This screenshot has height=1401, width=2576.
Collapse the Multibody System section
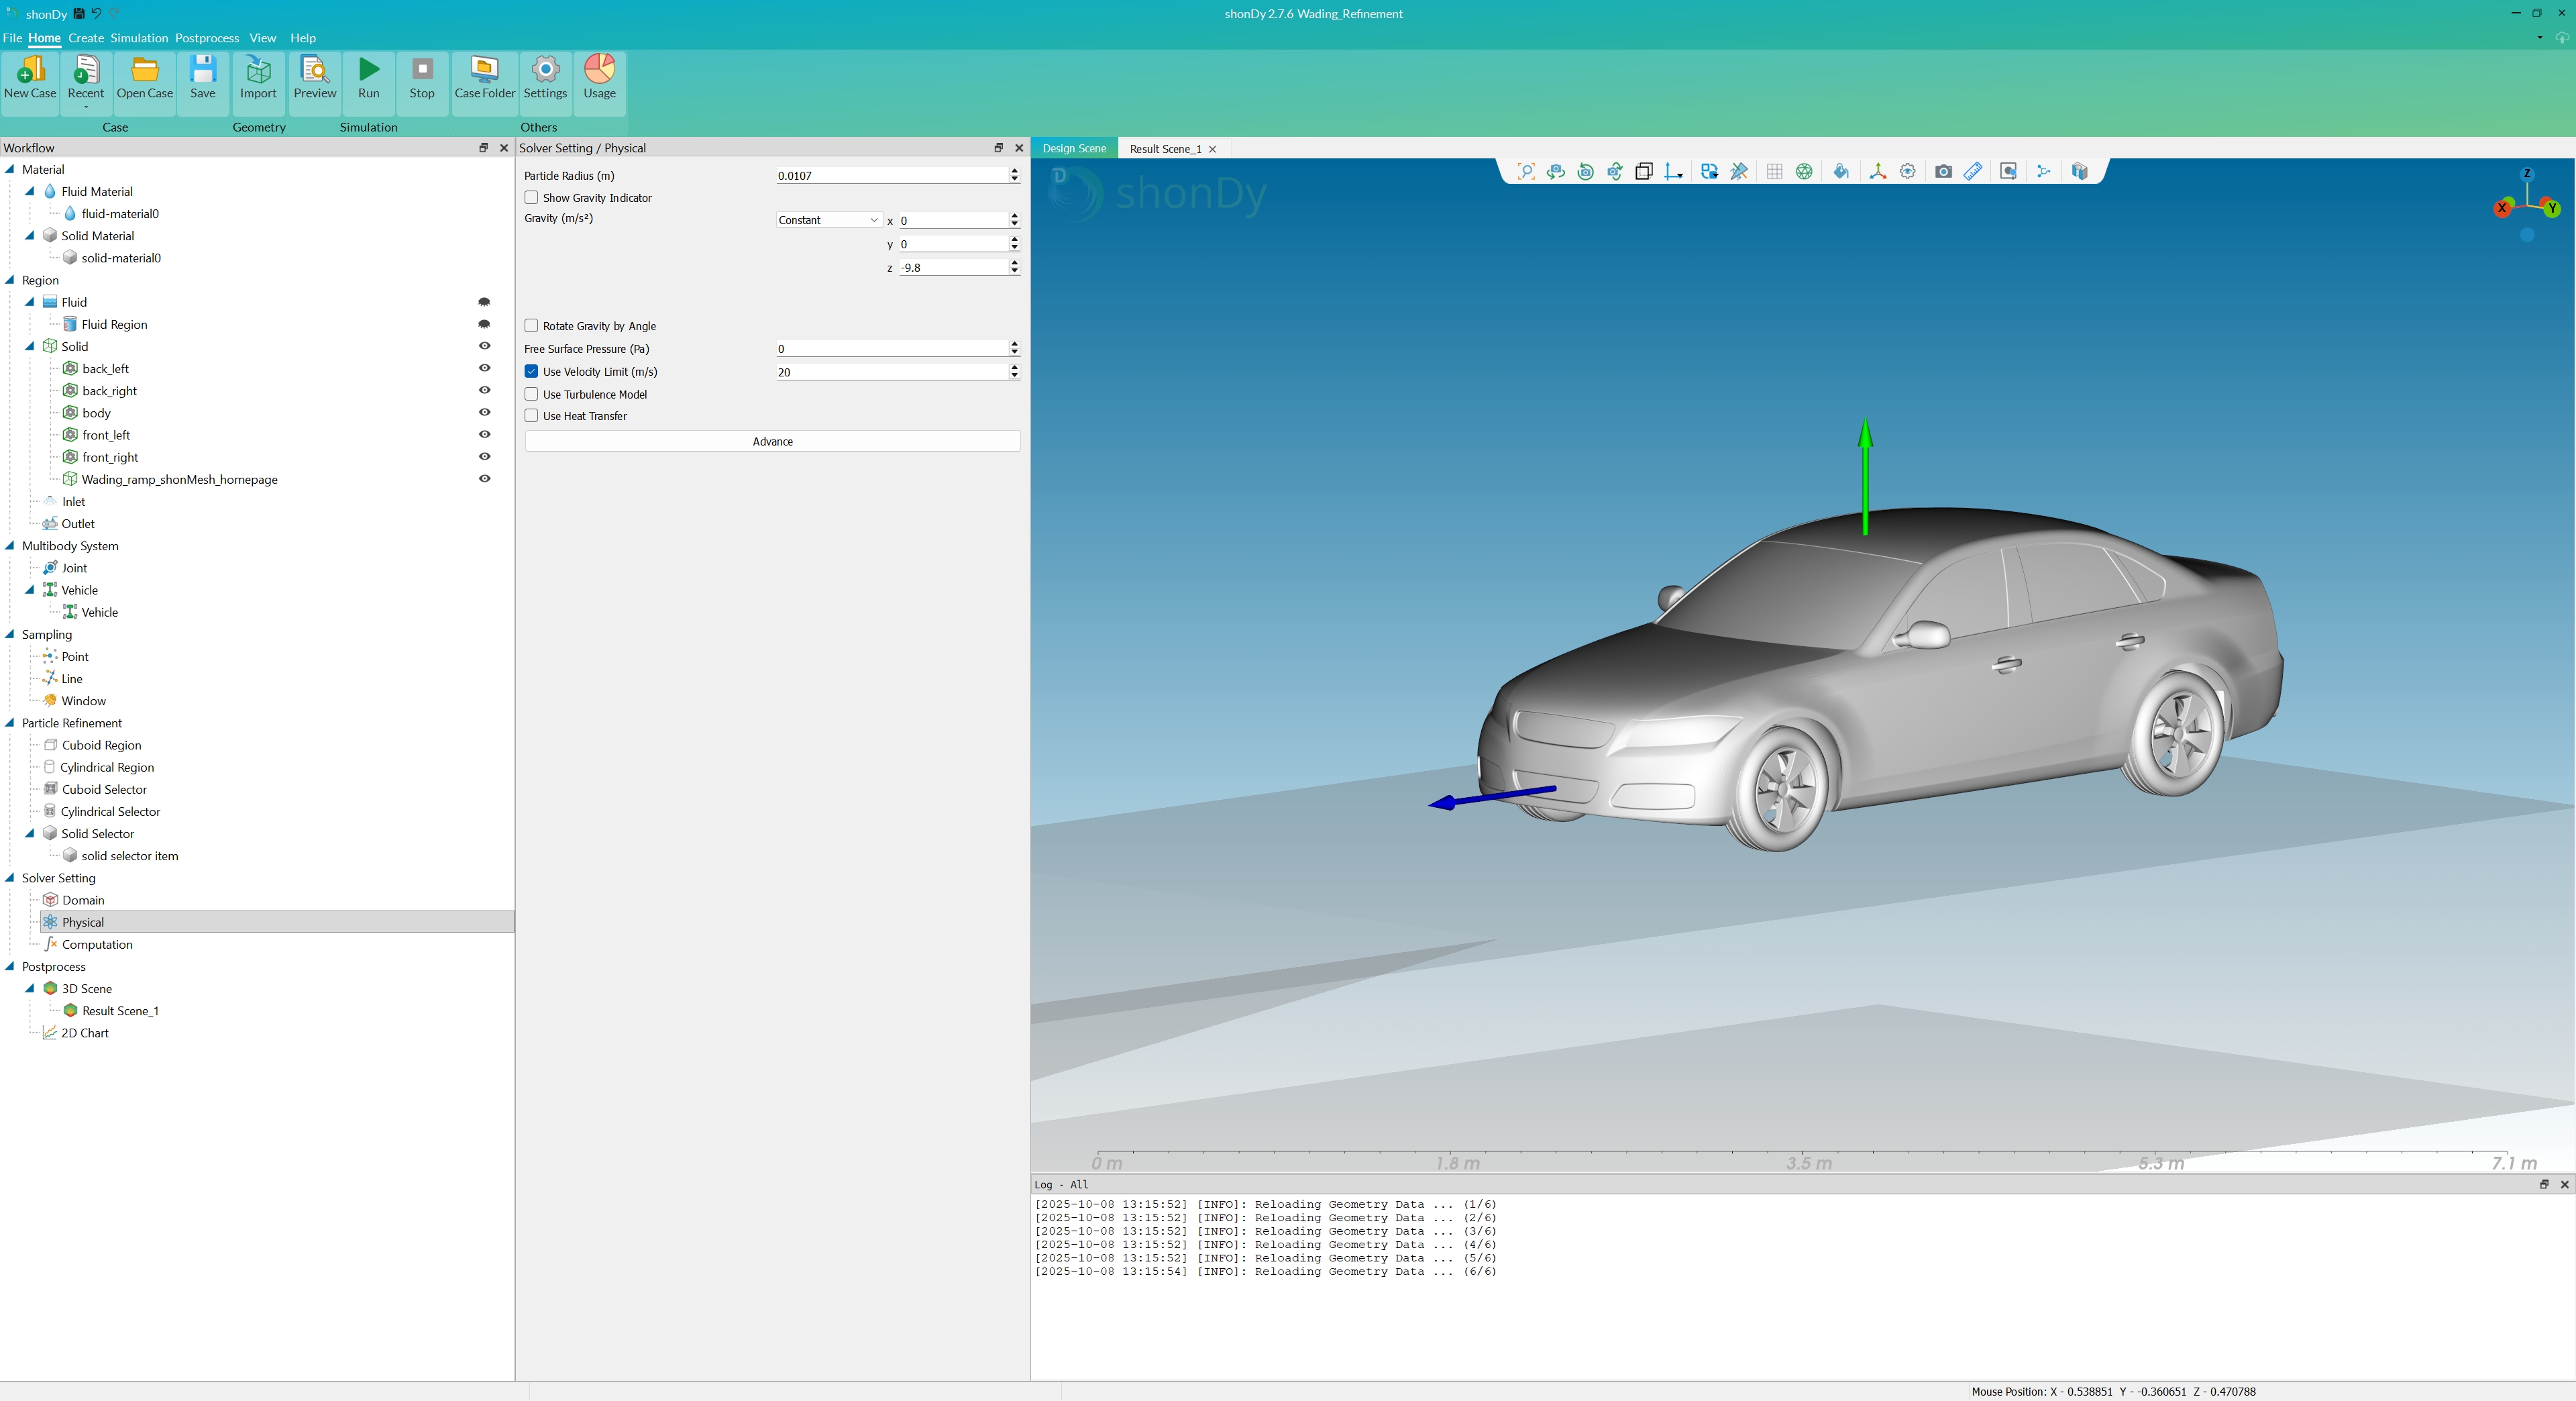(10, 546)
